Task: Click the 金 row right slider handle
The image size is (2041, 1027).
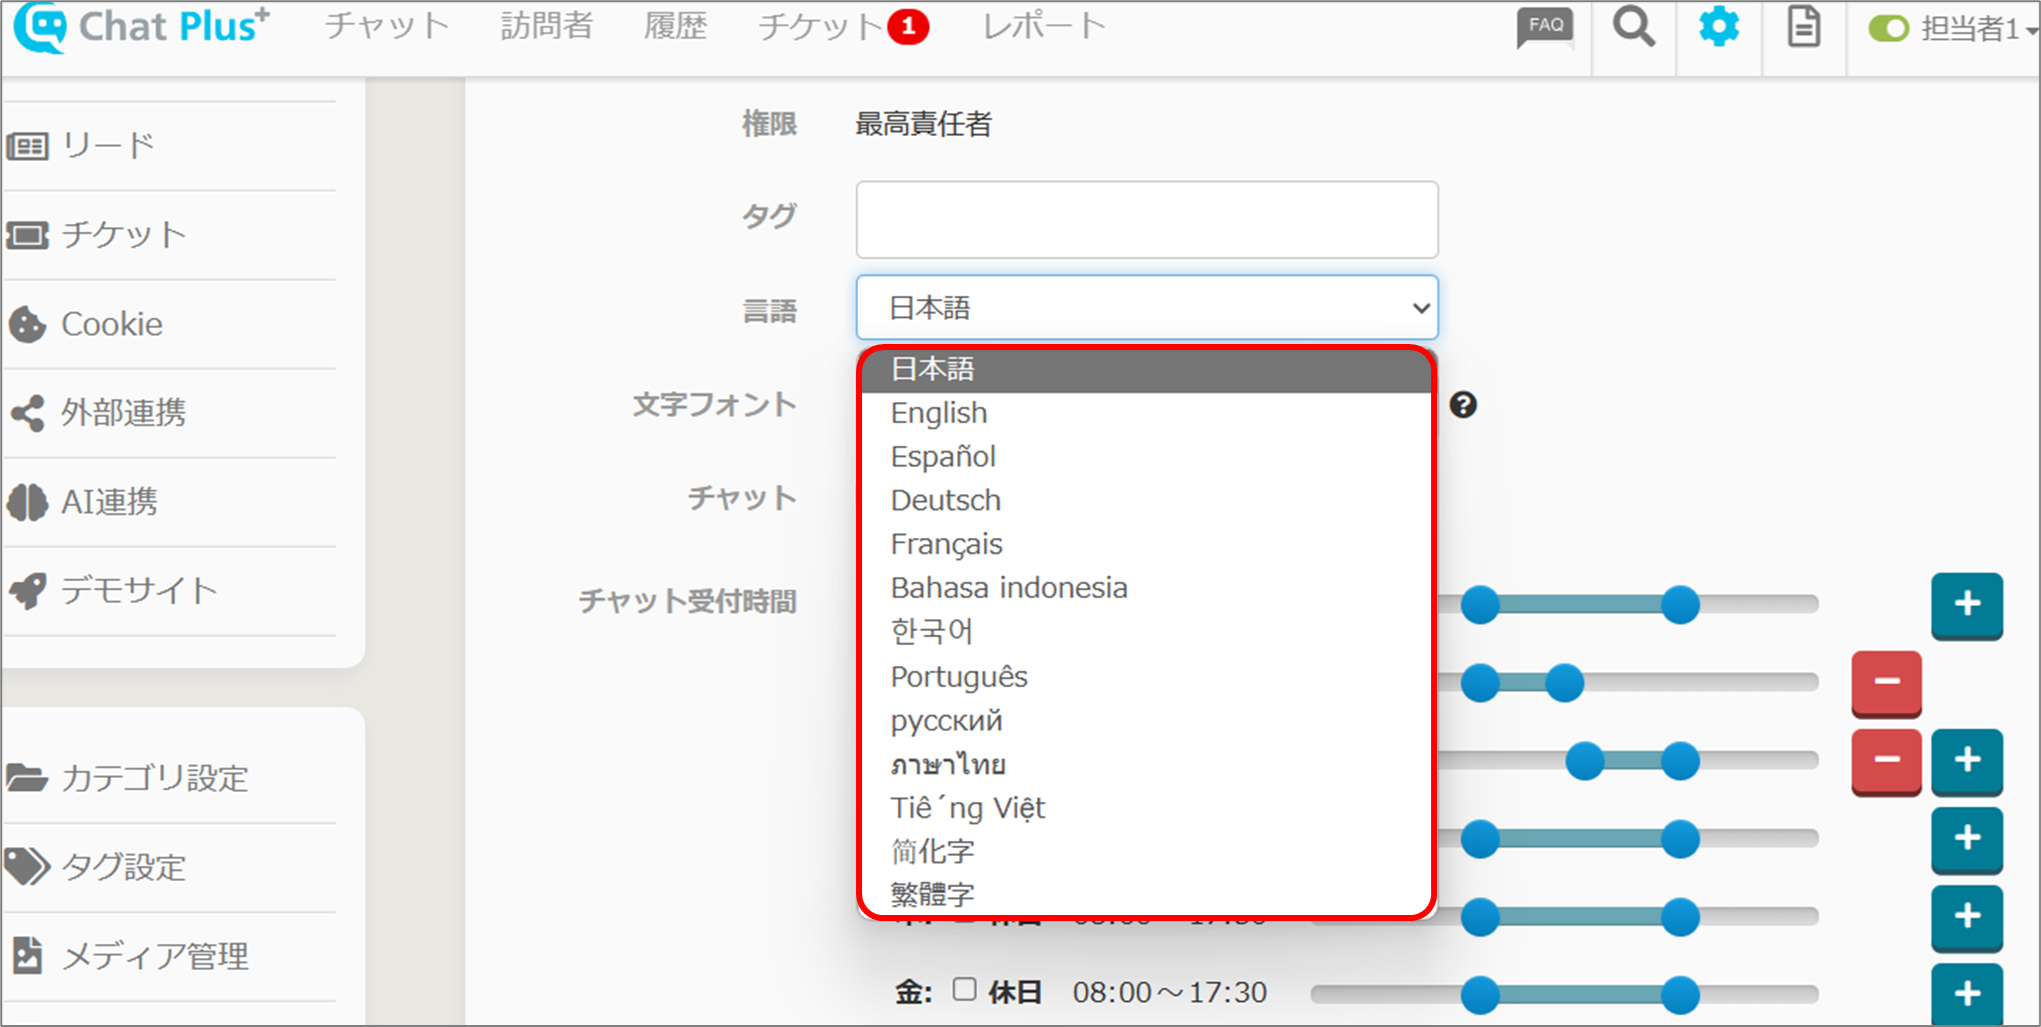Action: click(x=1680, y=995)
